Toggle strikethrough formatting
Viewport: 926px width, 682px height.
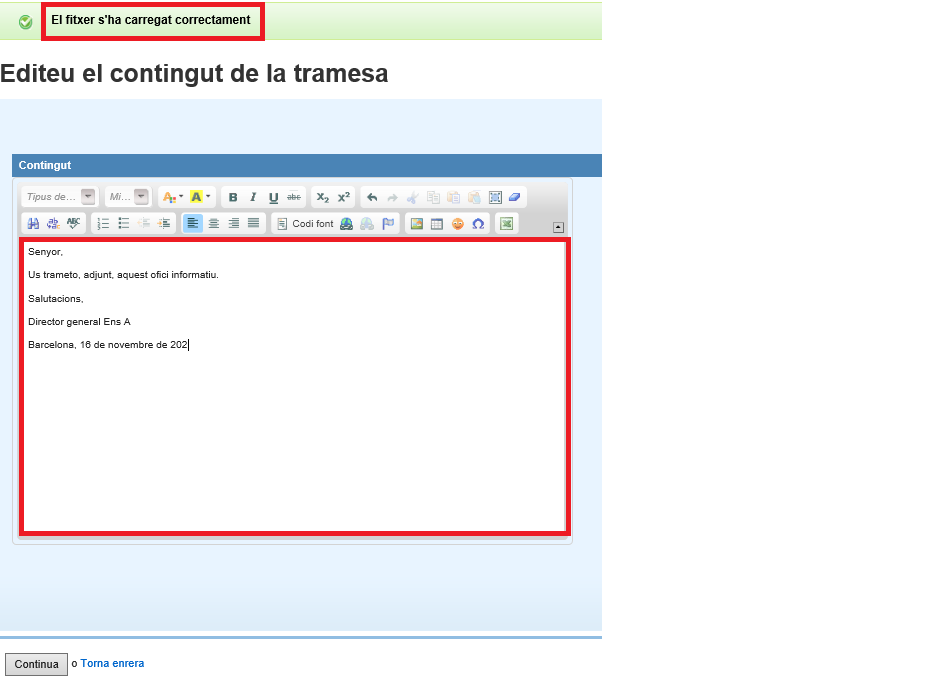293,198
